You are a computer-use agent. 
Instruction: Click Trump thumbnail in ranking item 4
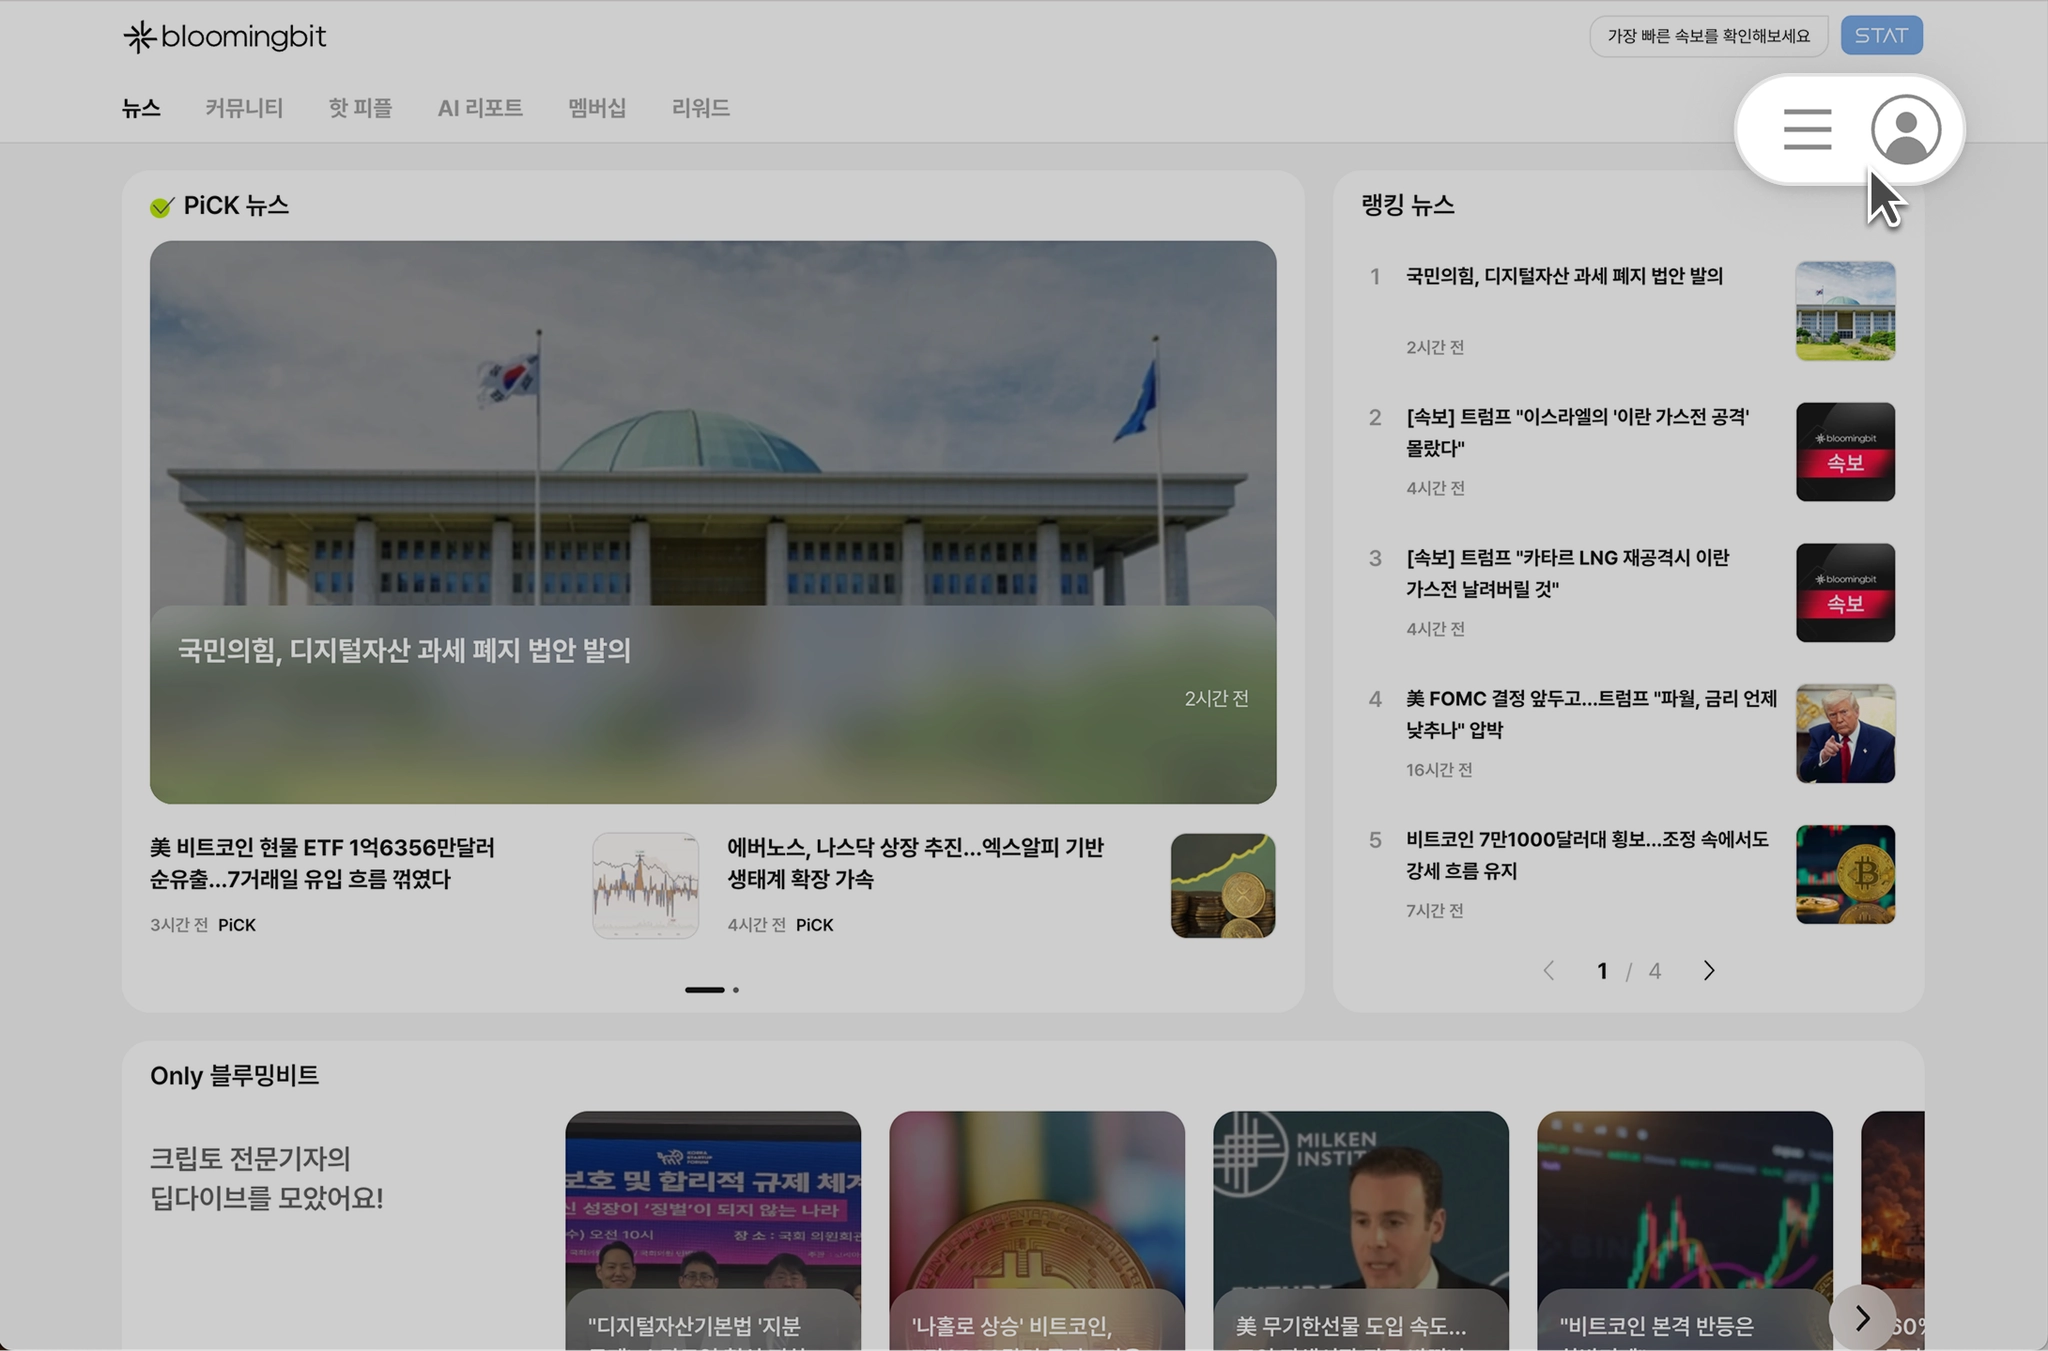pos(1845,733)
